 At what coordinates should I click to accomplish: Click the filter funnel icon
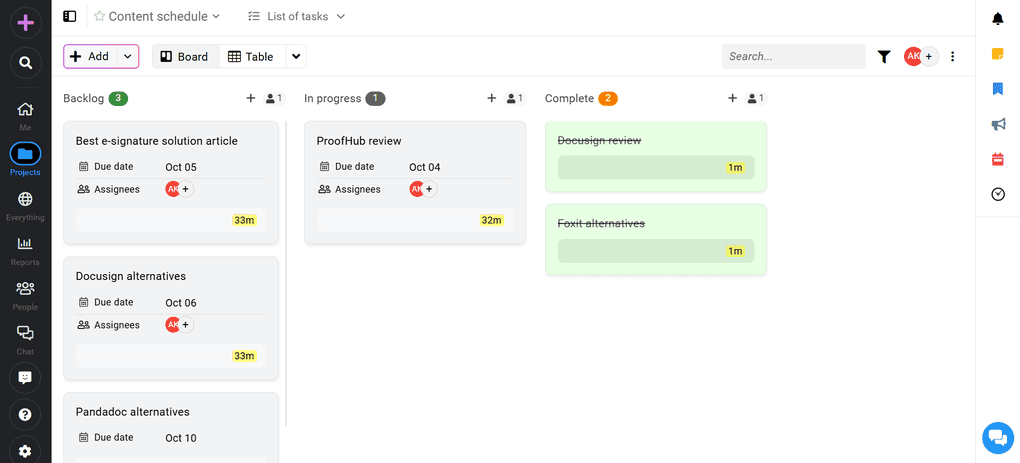coord(883,57)
